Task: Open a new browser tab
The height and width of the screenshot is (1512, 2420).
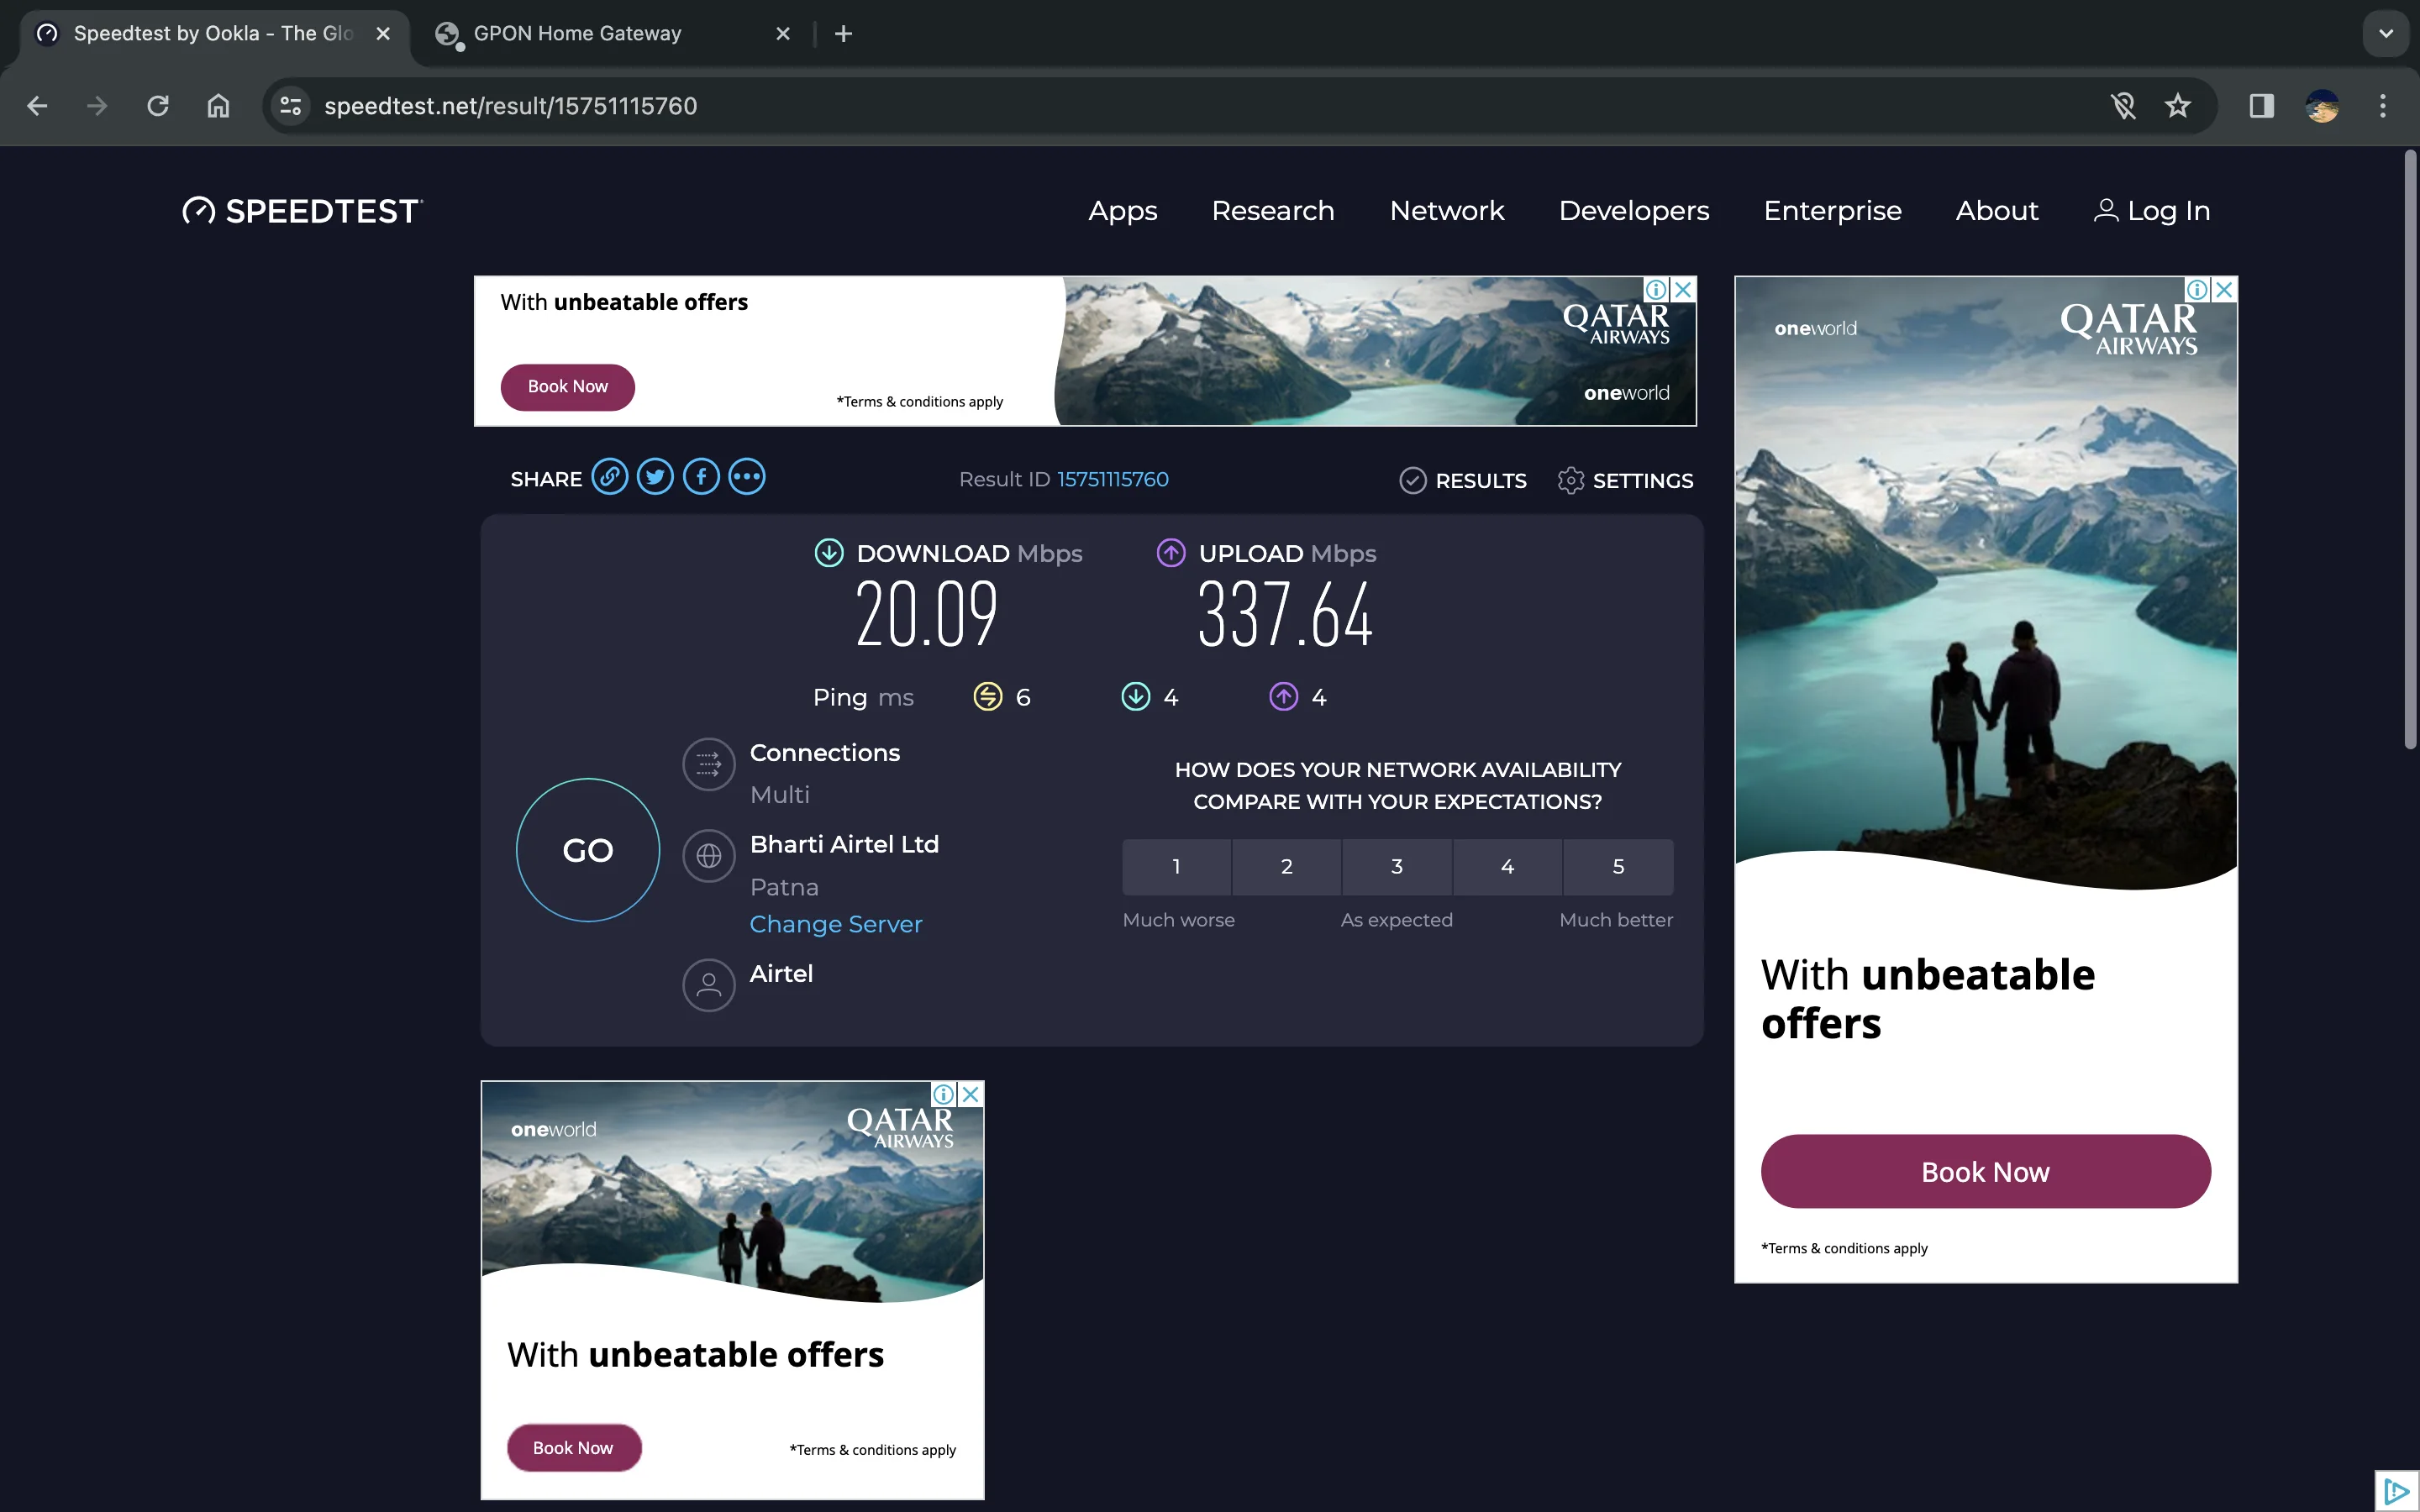Action: tap(843, 34)
